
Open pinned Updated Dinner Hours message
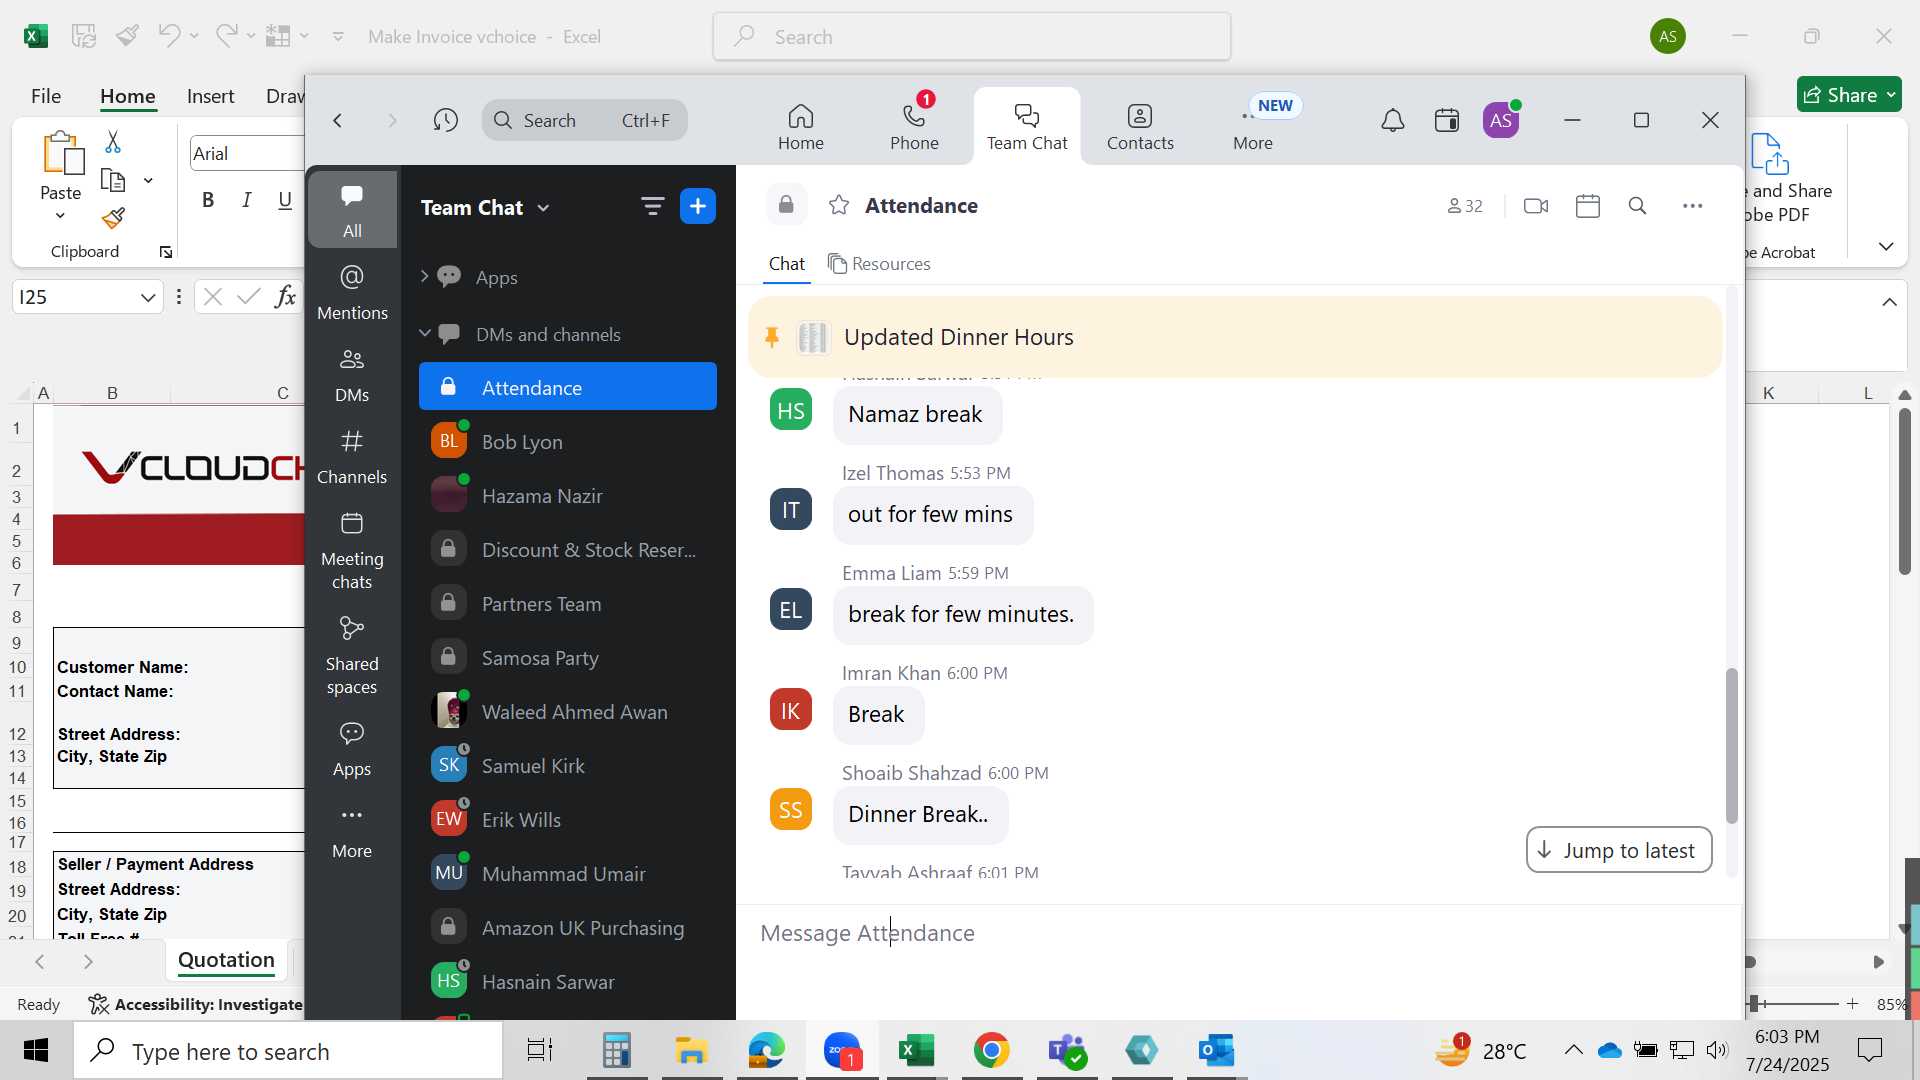pyautogui.click(x=1235, y=337)
